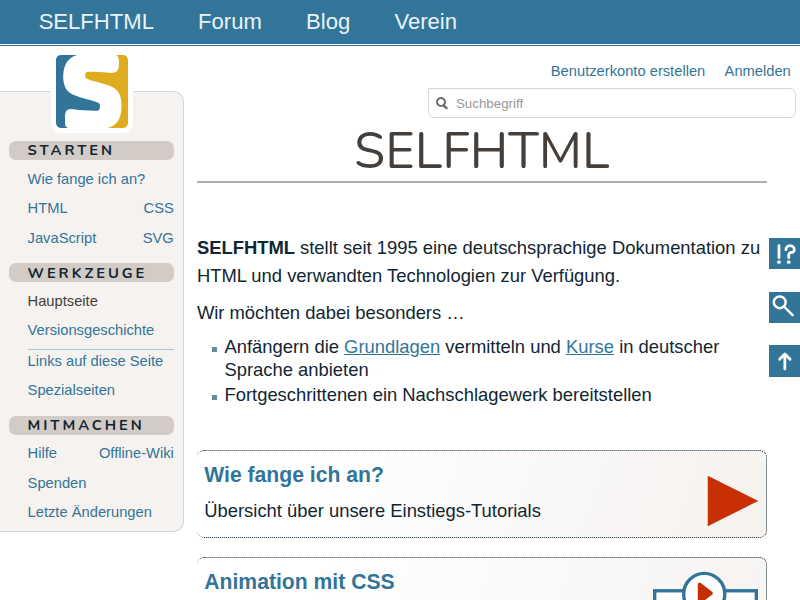Follow the Grundlagen link in the text
Screen dimensions: 800x600
[x=392, y=347]
